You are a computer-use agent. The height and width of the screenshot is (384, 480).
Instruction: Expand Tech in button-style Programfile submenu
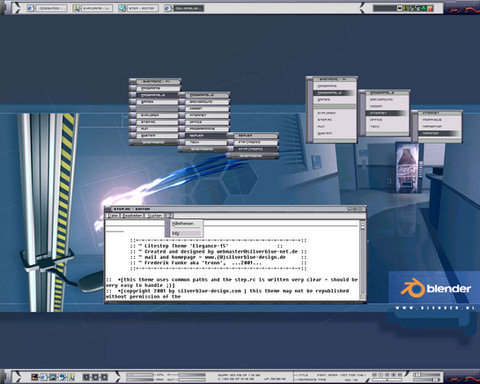pos(204,142)
